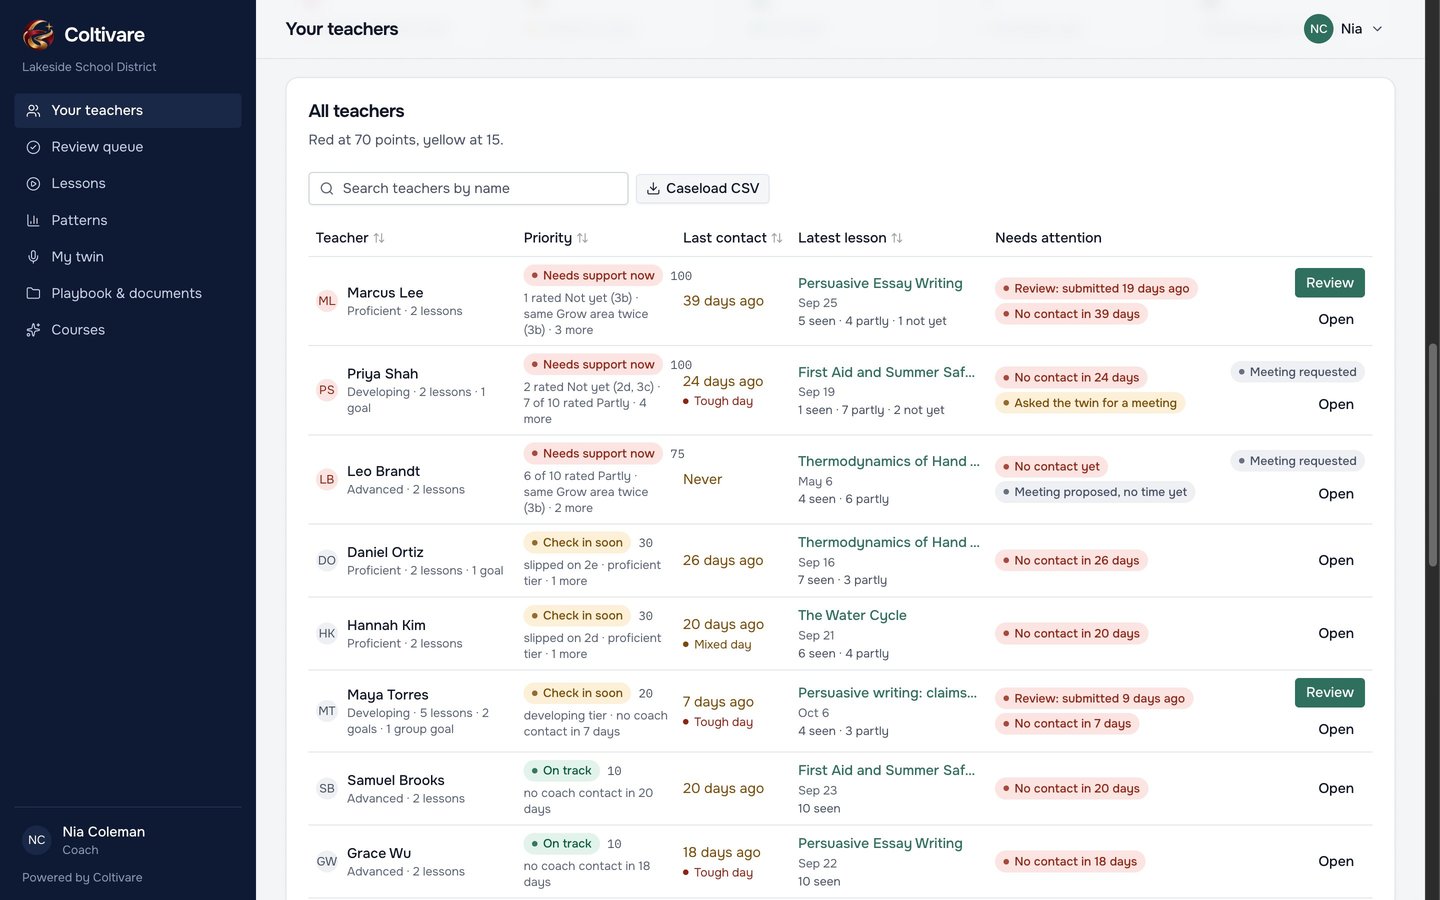Viewport: 1440px width, 900px height.
Task: Open Priya Shah's First Aid lesson link
Action: pyautogui.click(x=886, y=373)
